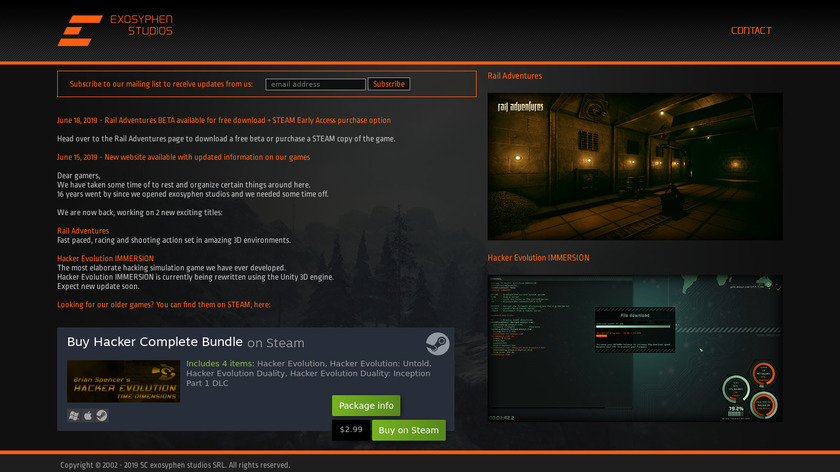This screenshot has width=840, height=472.
Task: Click the Exosyphen Studios logo
Action: (x=115, y=31)
